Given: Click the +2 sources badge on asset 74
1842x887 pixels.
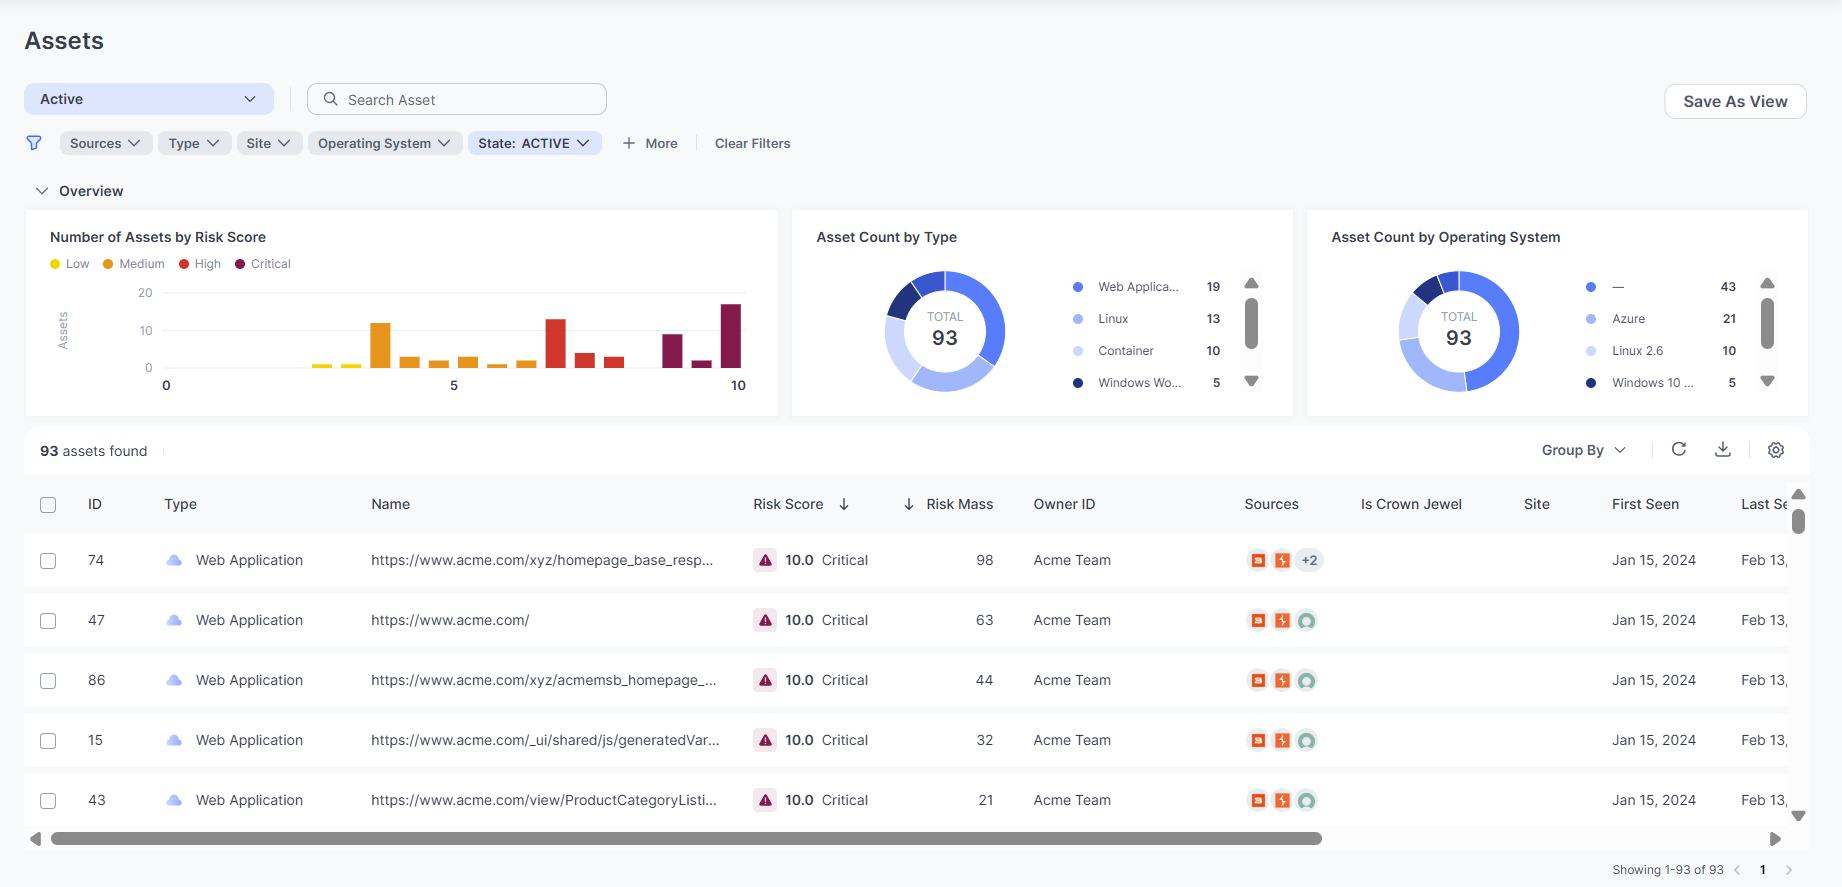Looking at the screenshot, I should [1309, 560].
